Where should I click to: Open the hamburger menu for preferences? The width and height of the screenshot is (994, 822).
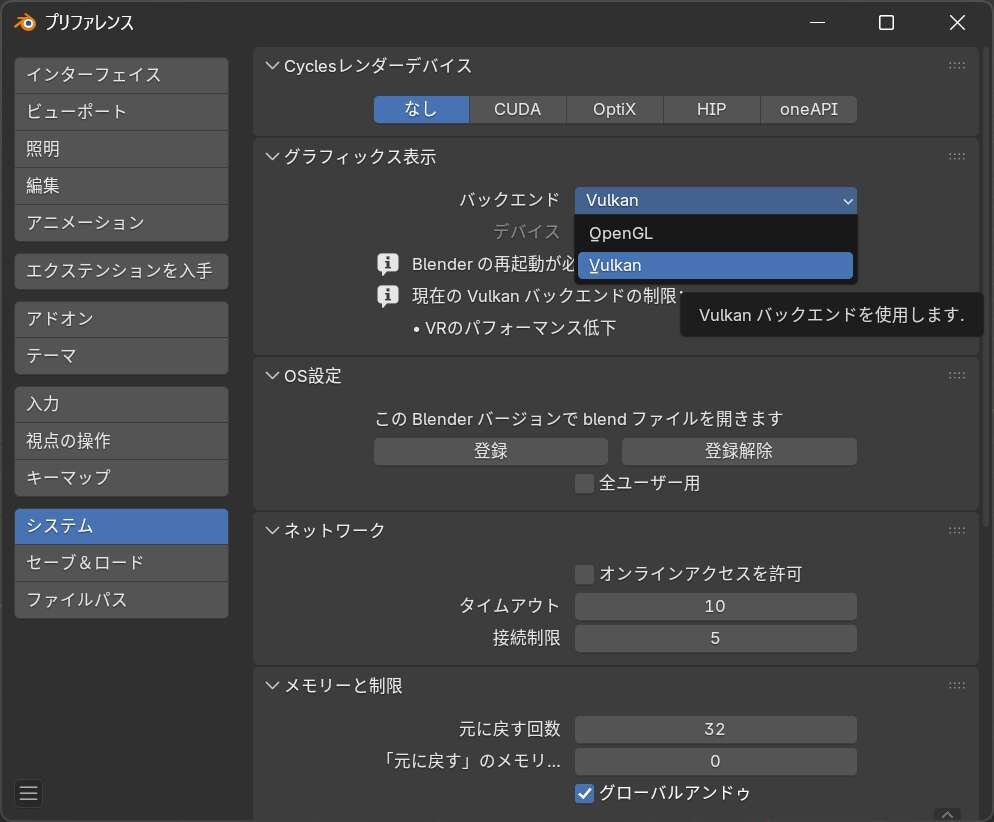click(x=29, y=793)
